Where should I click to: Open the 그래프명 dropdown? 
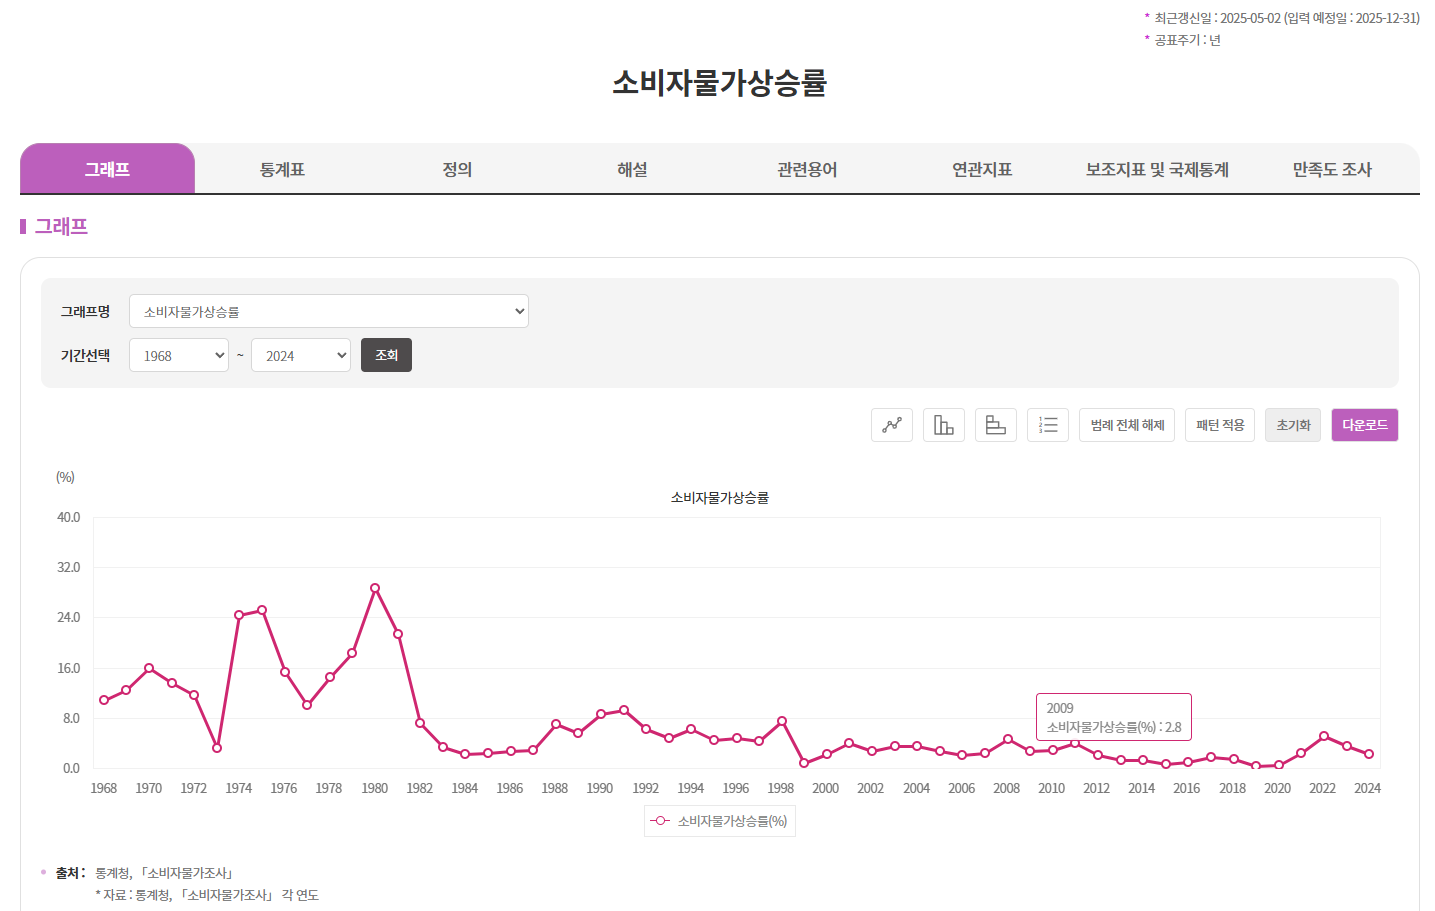click(x=329, y=311)
